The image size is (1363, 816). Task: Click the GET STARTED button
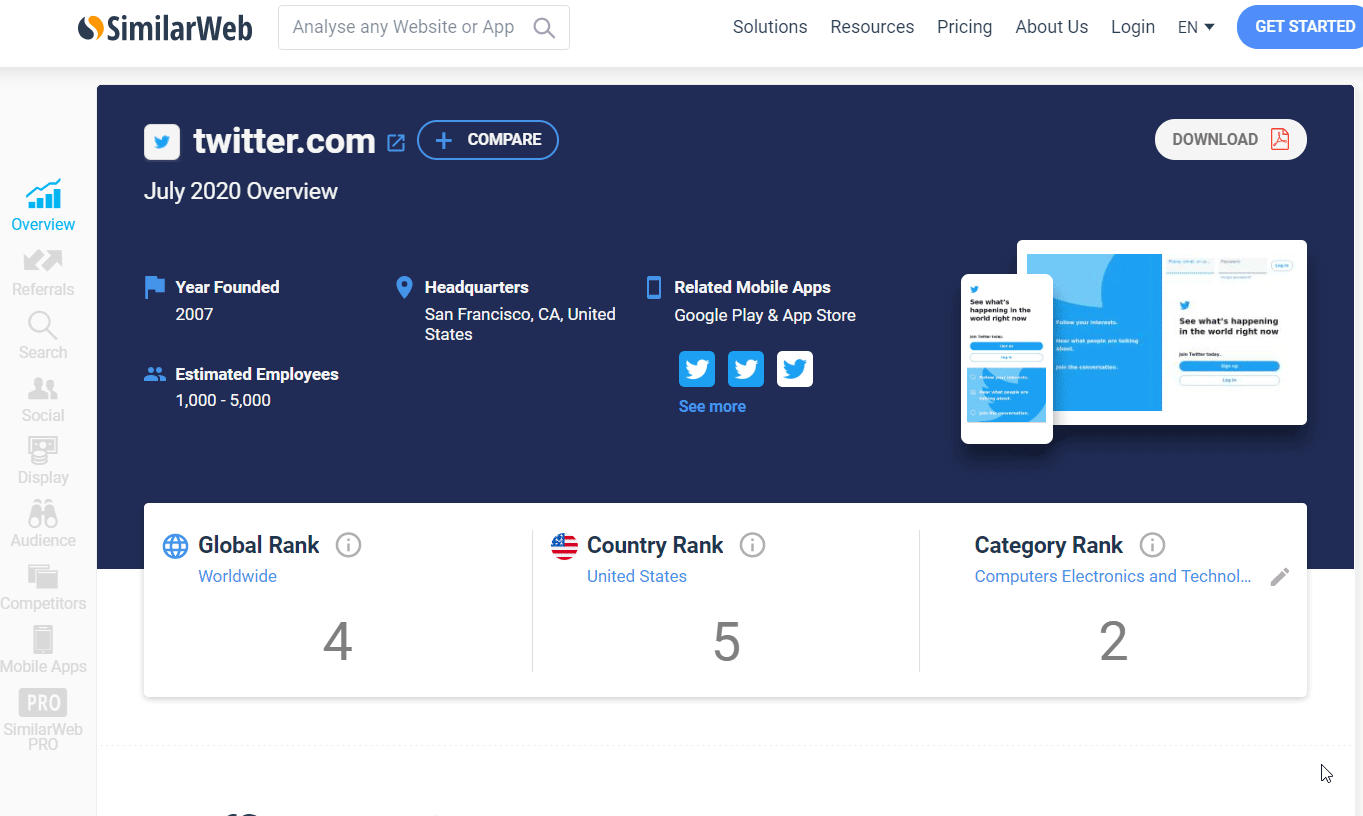click(1301, 27)
